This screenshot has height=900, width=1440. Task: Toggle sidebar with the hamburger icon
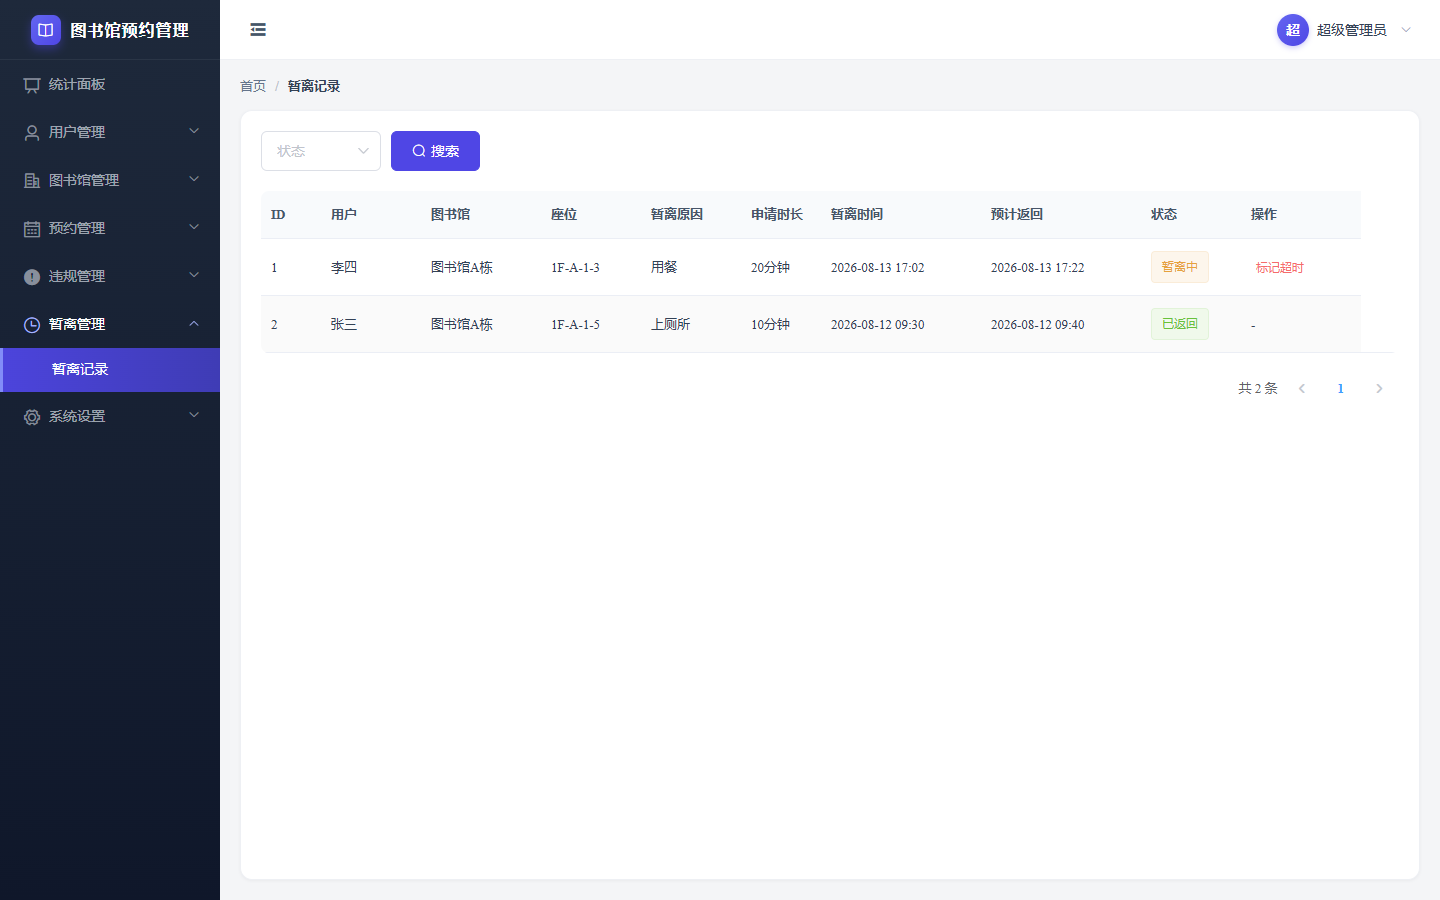coord(258,30)
